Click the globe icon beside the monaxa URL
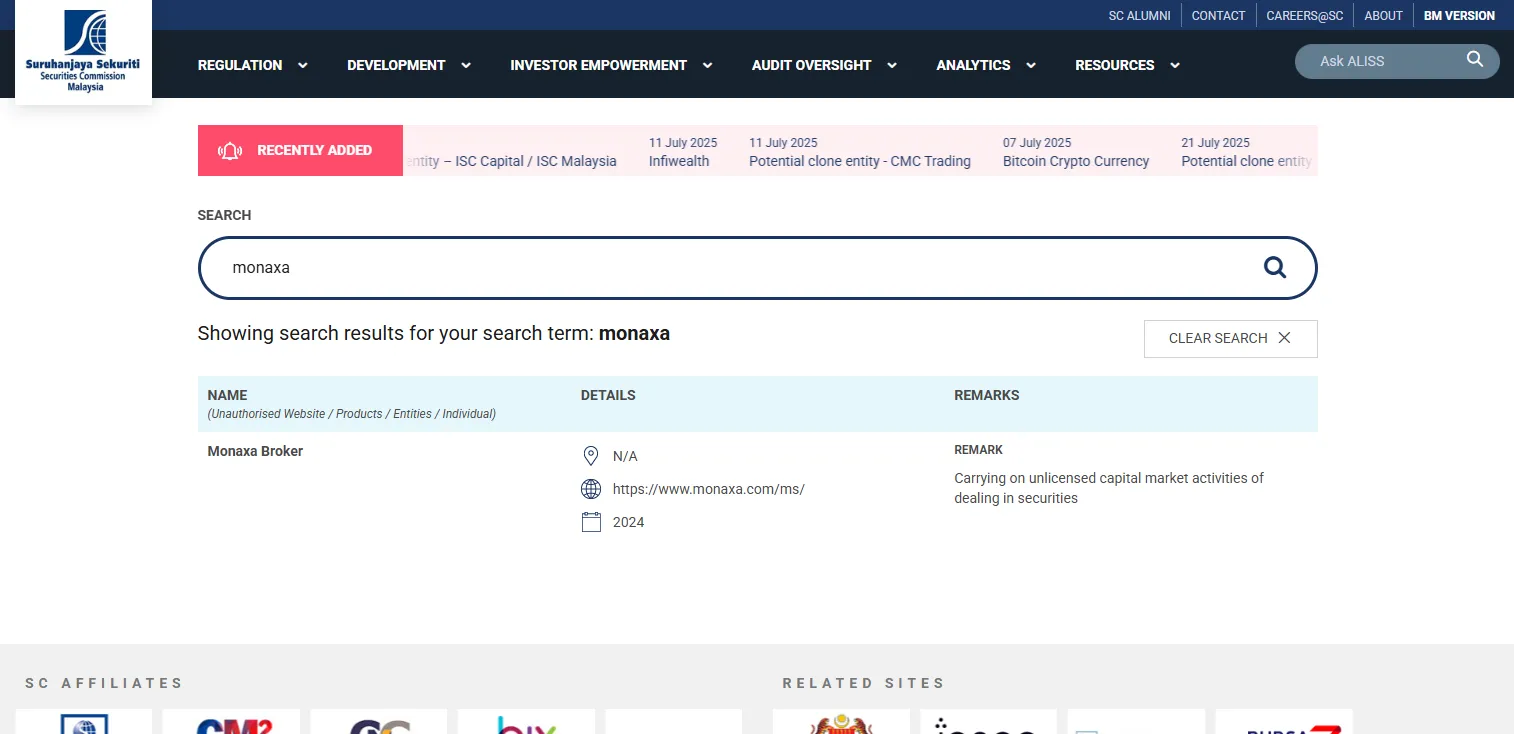 pos(591,489)
